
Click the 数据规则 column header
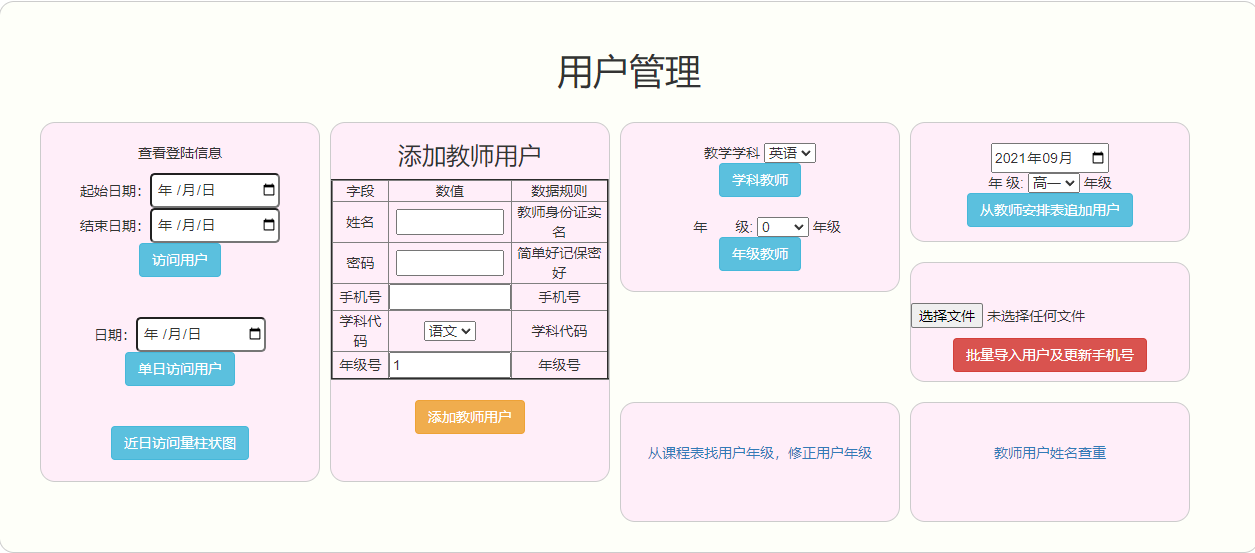(559, 191)
